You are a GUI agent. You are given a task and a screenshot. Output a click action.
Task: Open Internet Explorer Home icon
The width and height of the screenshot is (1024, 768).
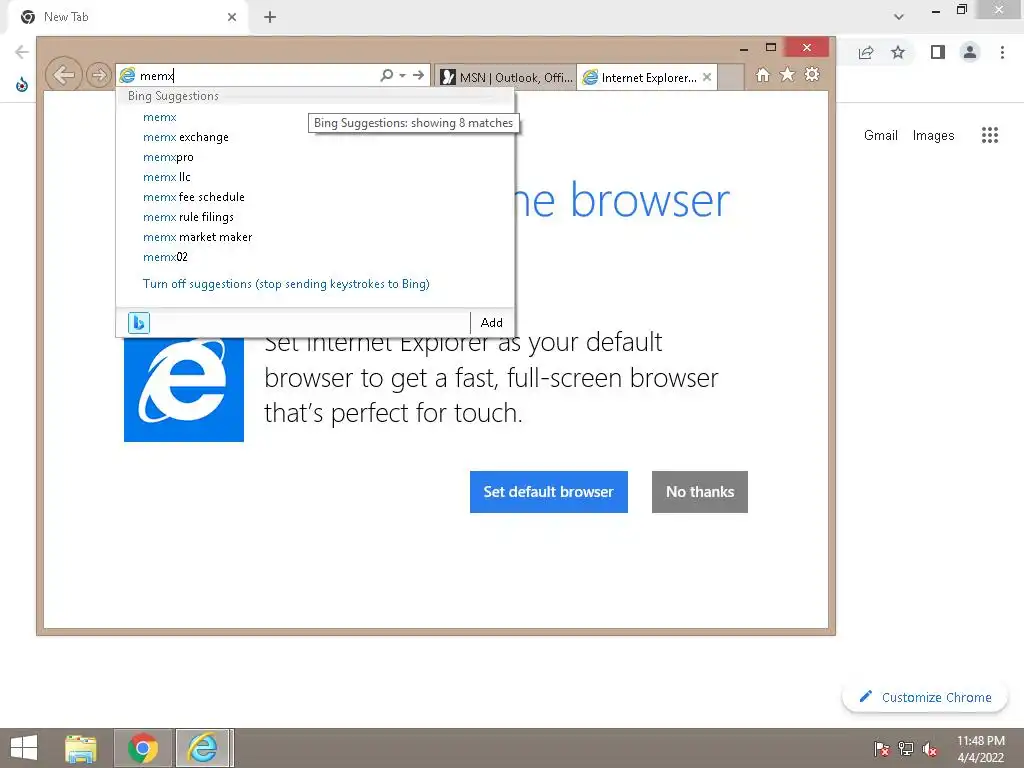[763, 75]
